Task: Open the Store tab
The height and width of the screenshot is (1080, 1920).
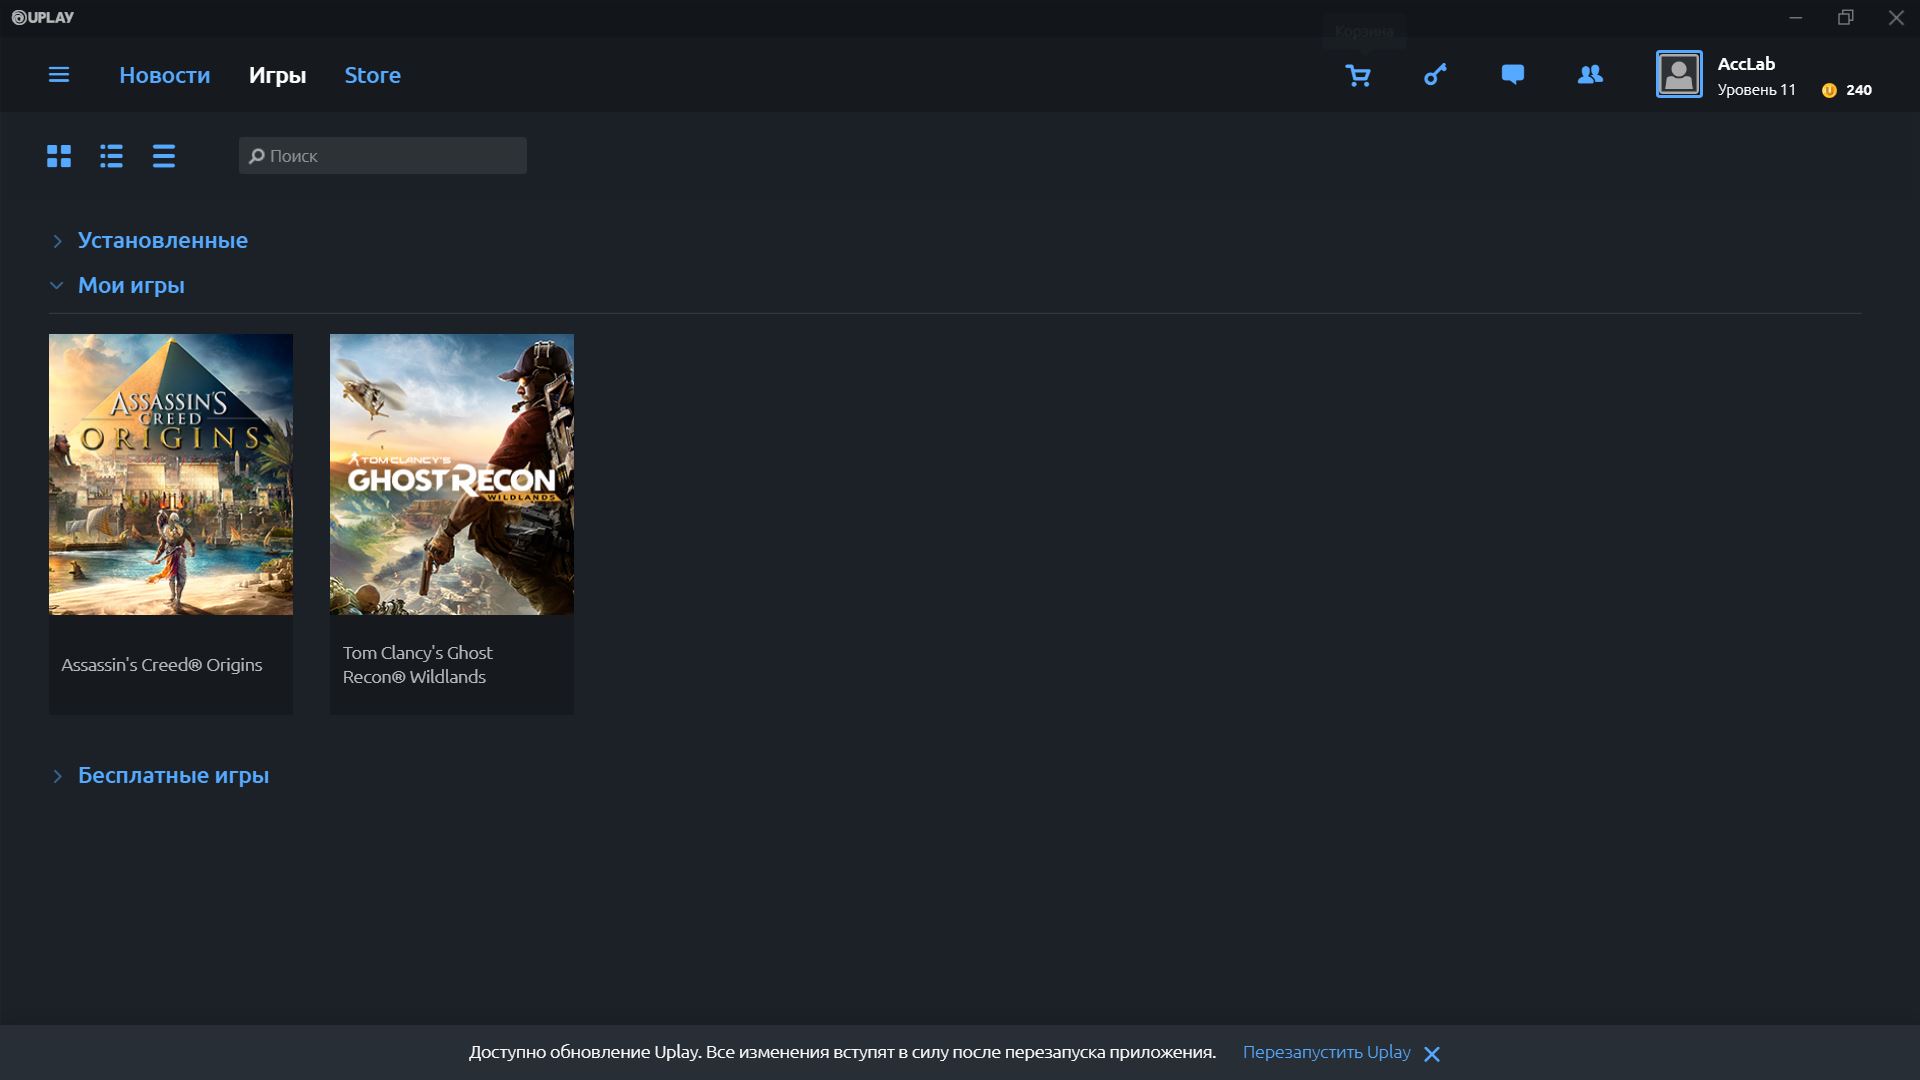Action: (x=373, y=75)
